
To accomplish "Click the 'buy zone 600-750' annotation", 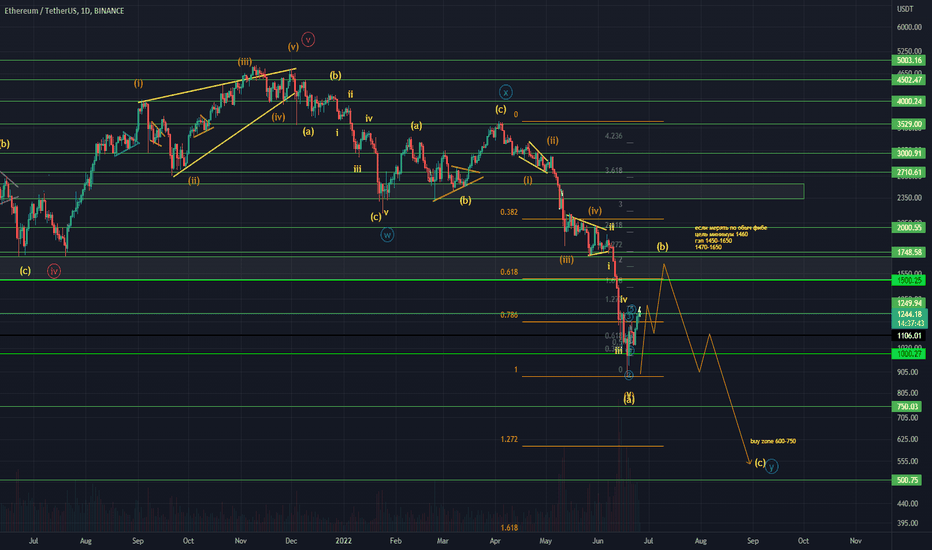I will 773,441.
